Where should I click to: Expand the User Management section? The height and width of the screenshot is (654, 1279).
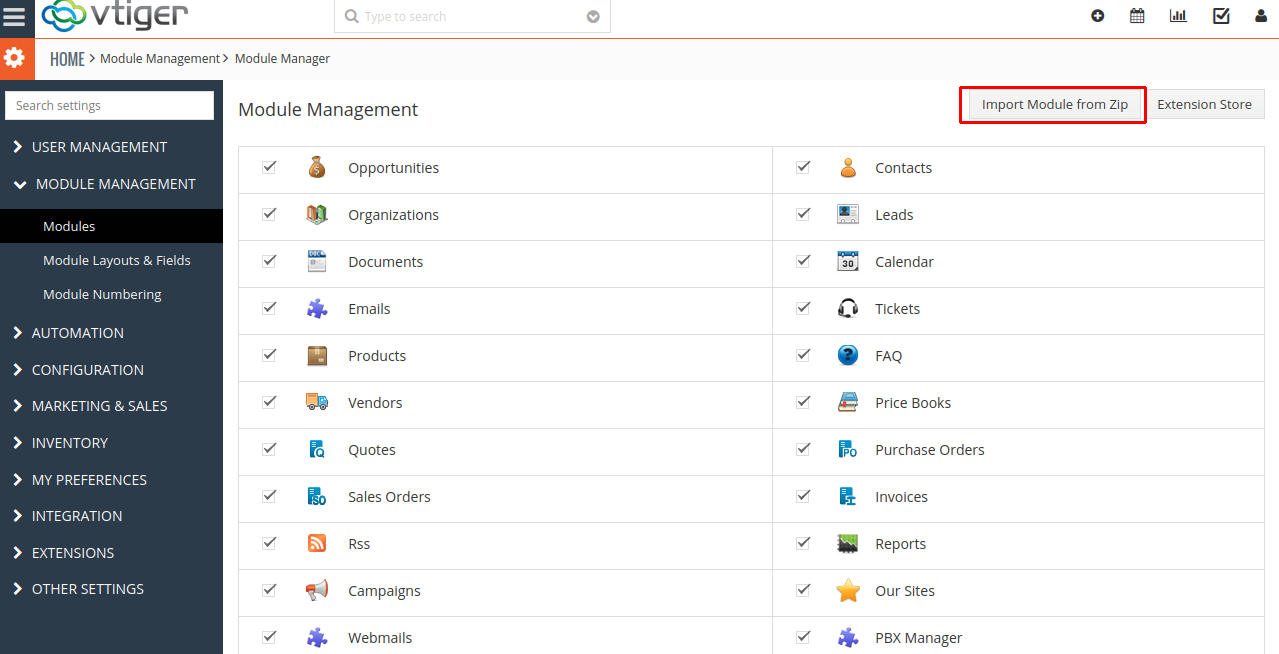[99, 147]
